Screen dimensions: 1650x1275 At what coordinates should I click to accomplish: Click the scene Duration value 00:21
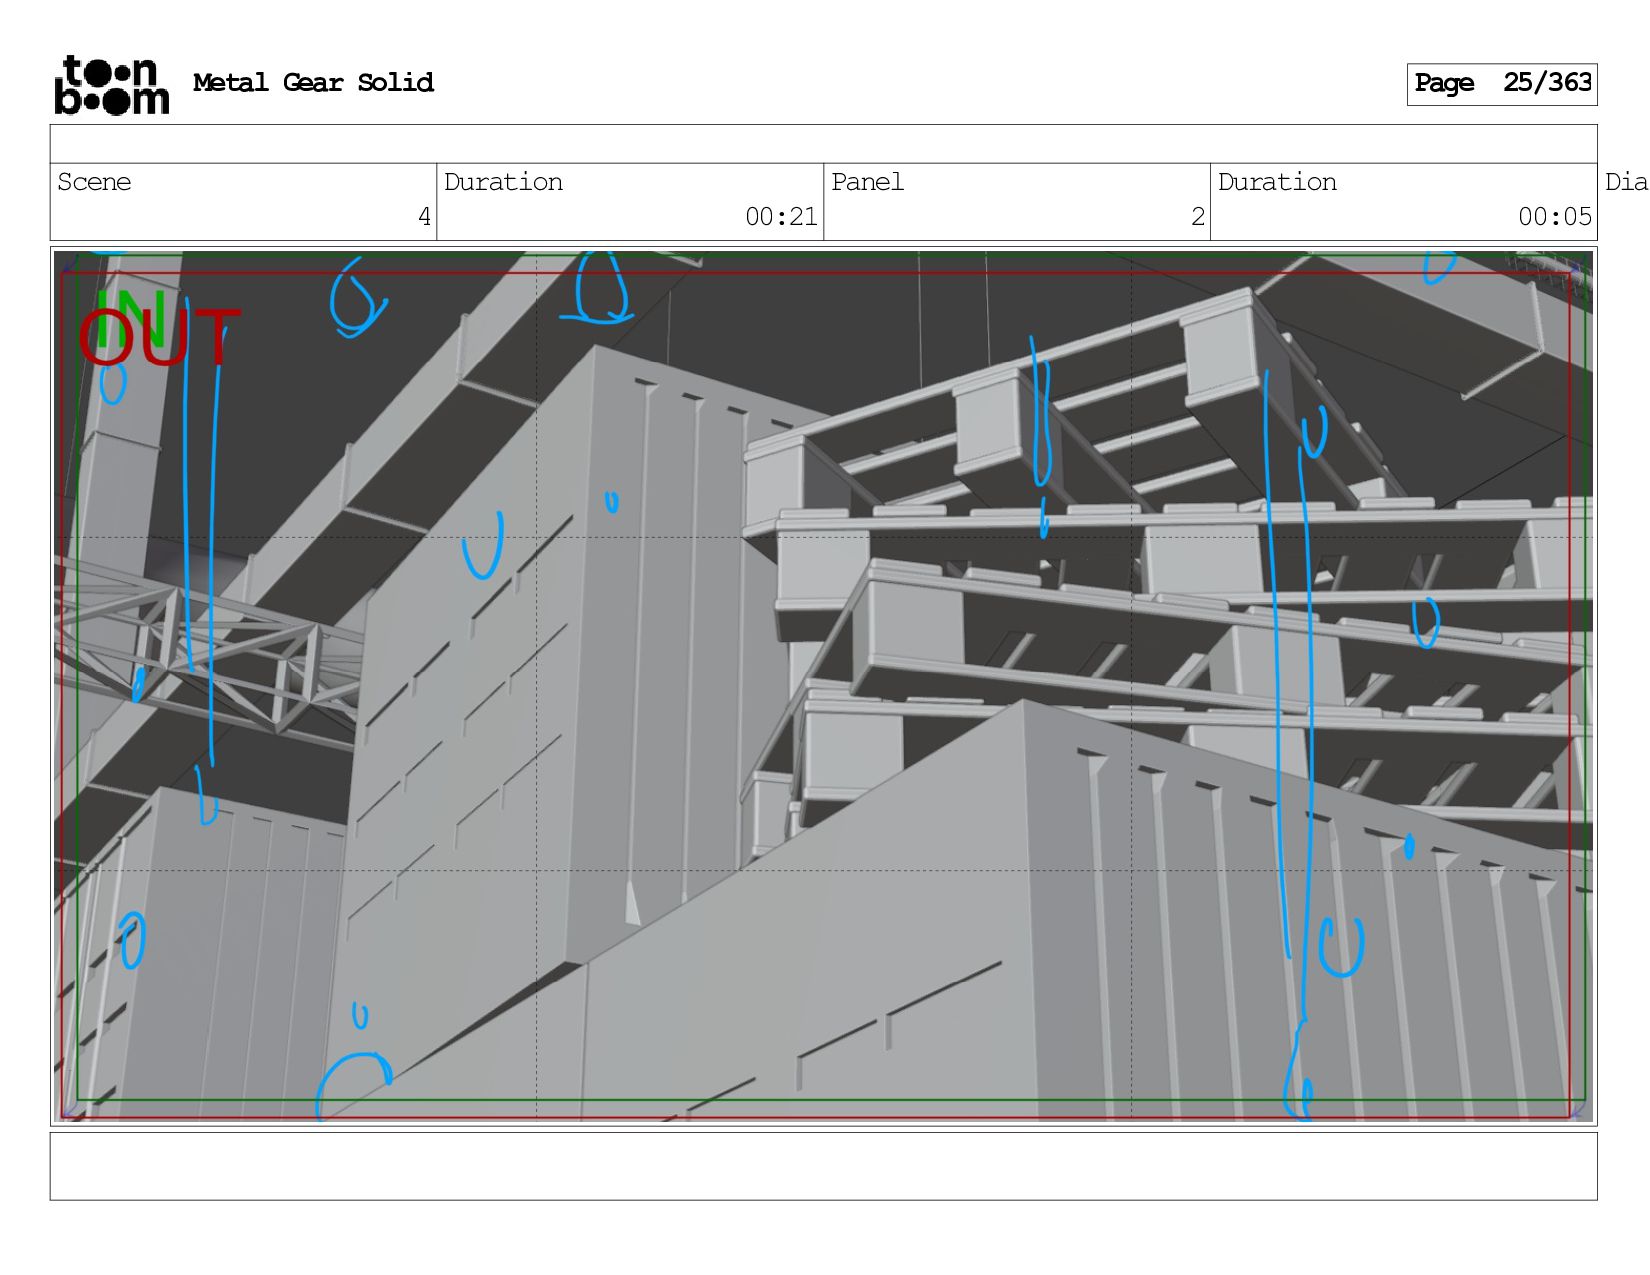click(781, 217)
